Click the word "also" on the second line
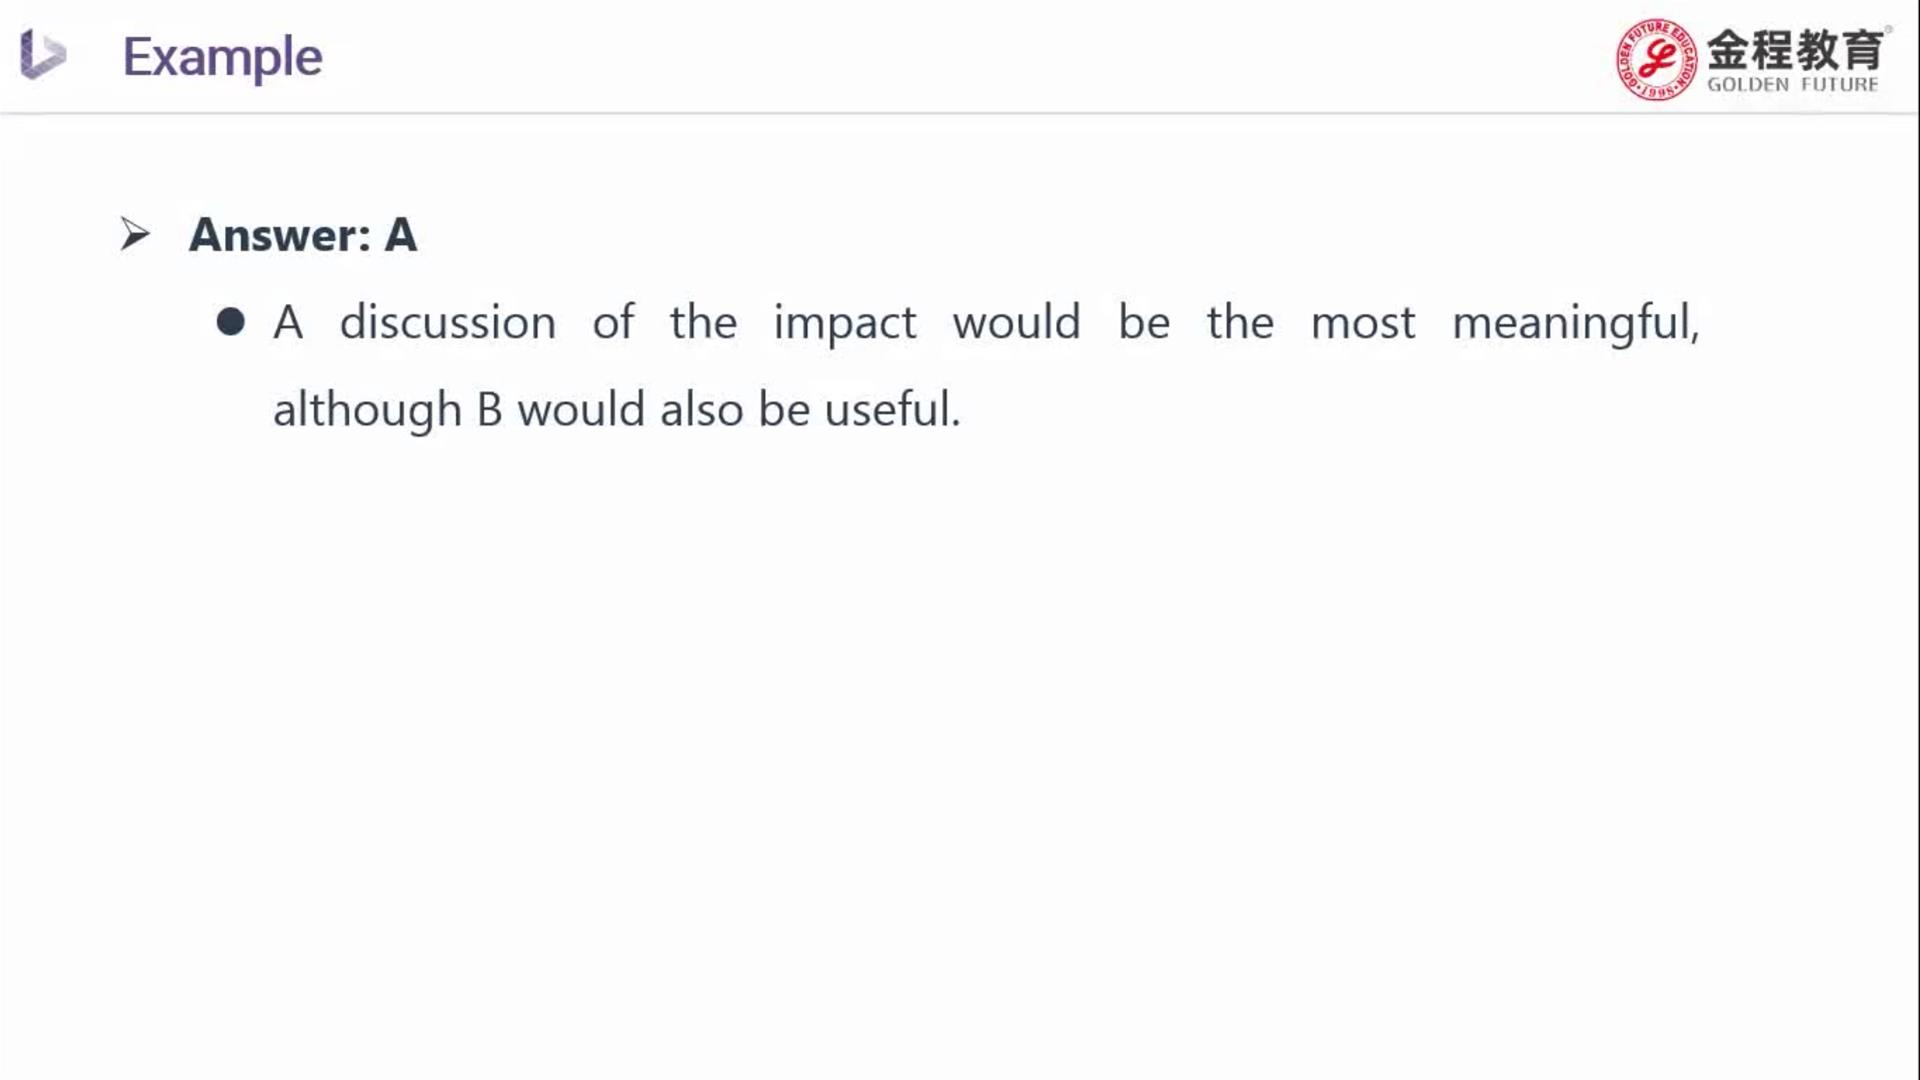 tap(701, 410)
